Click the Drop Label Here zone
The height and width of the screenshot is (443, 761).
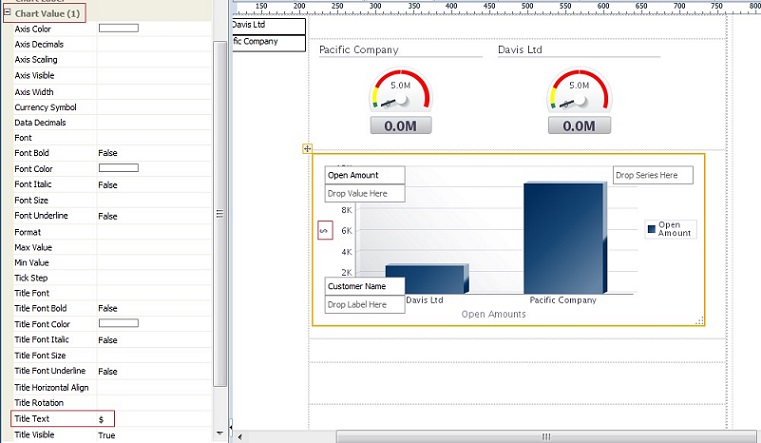(364, 304)
